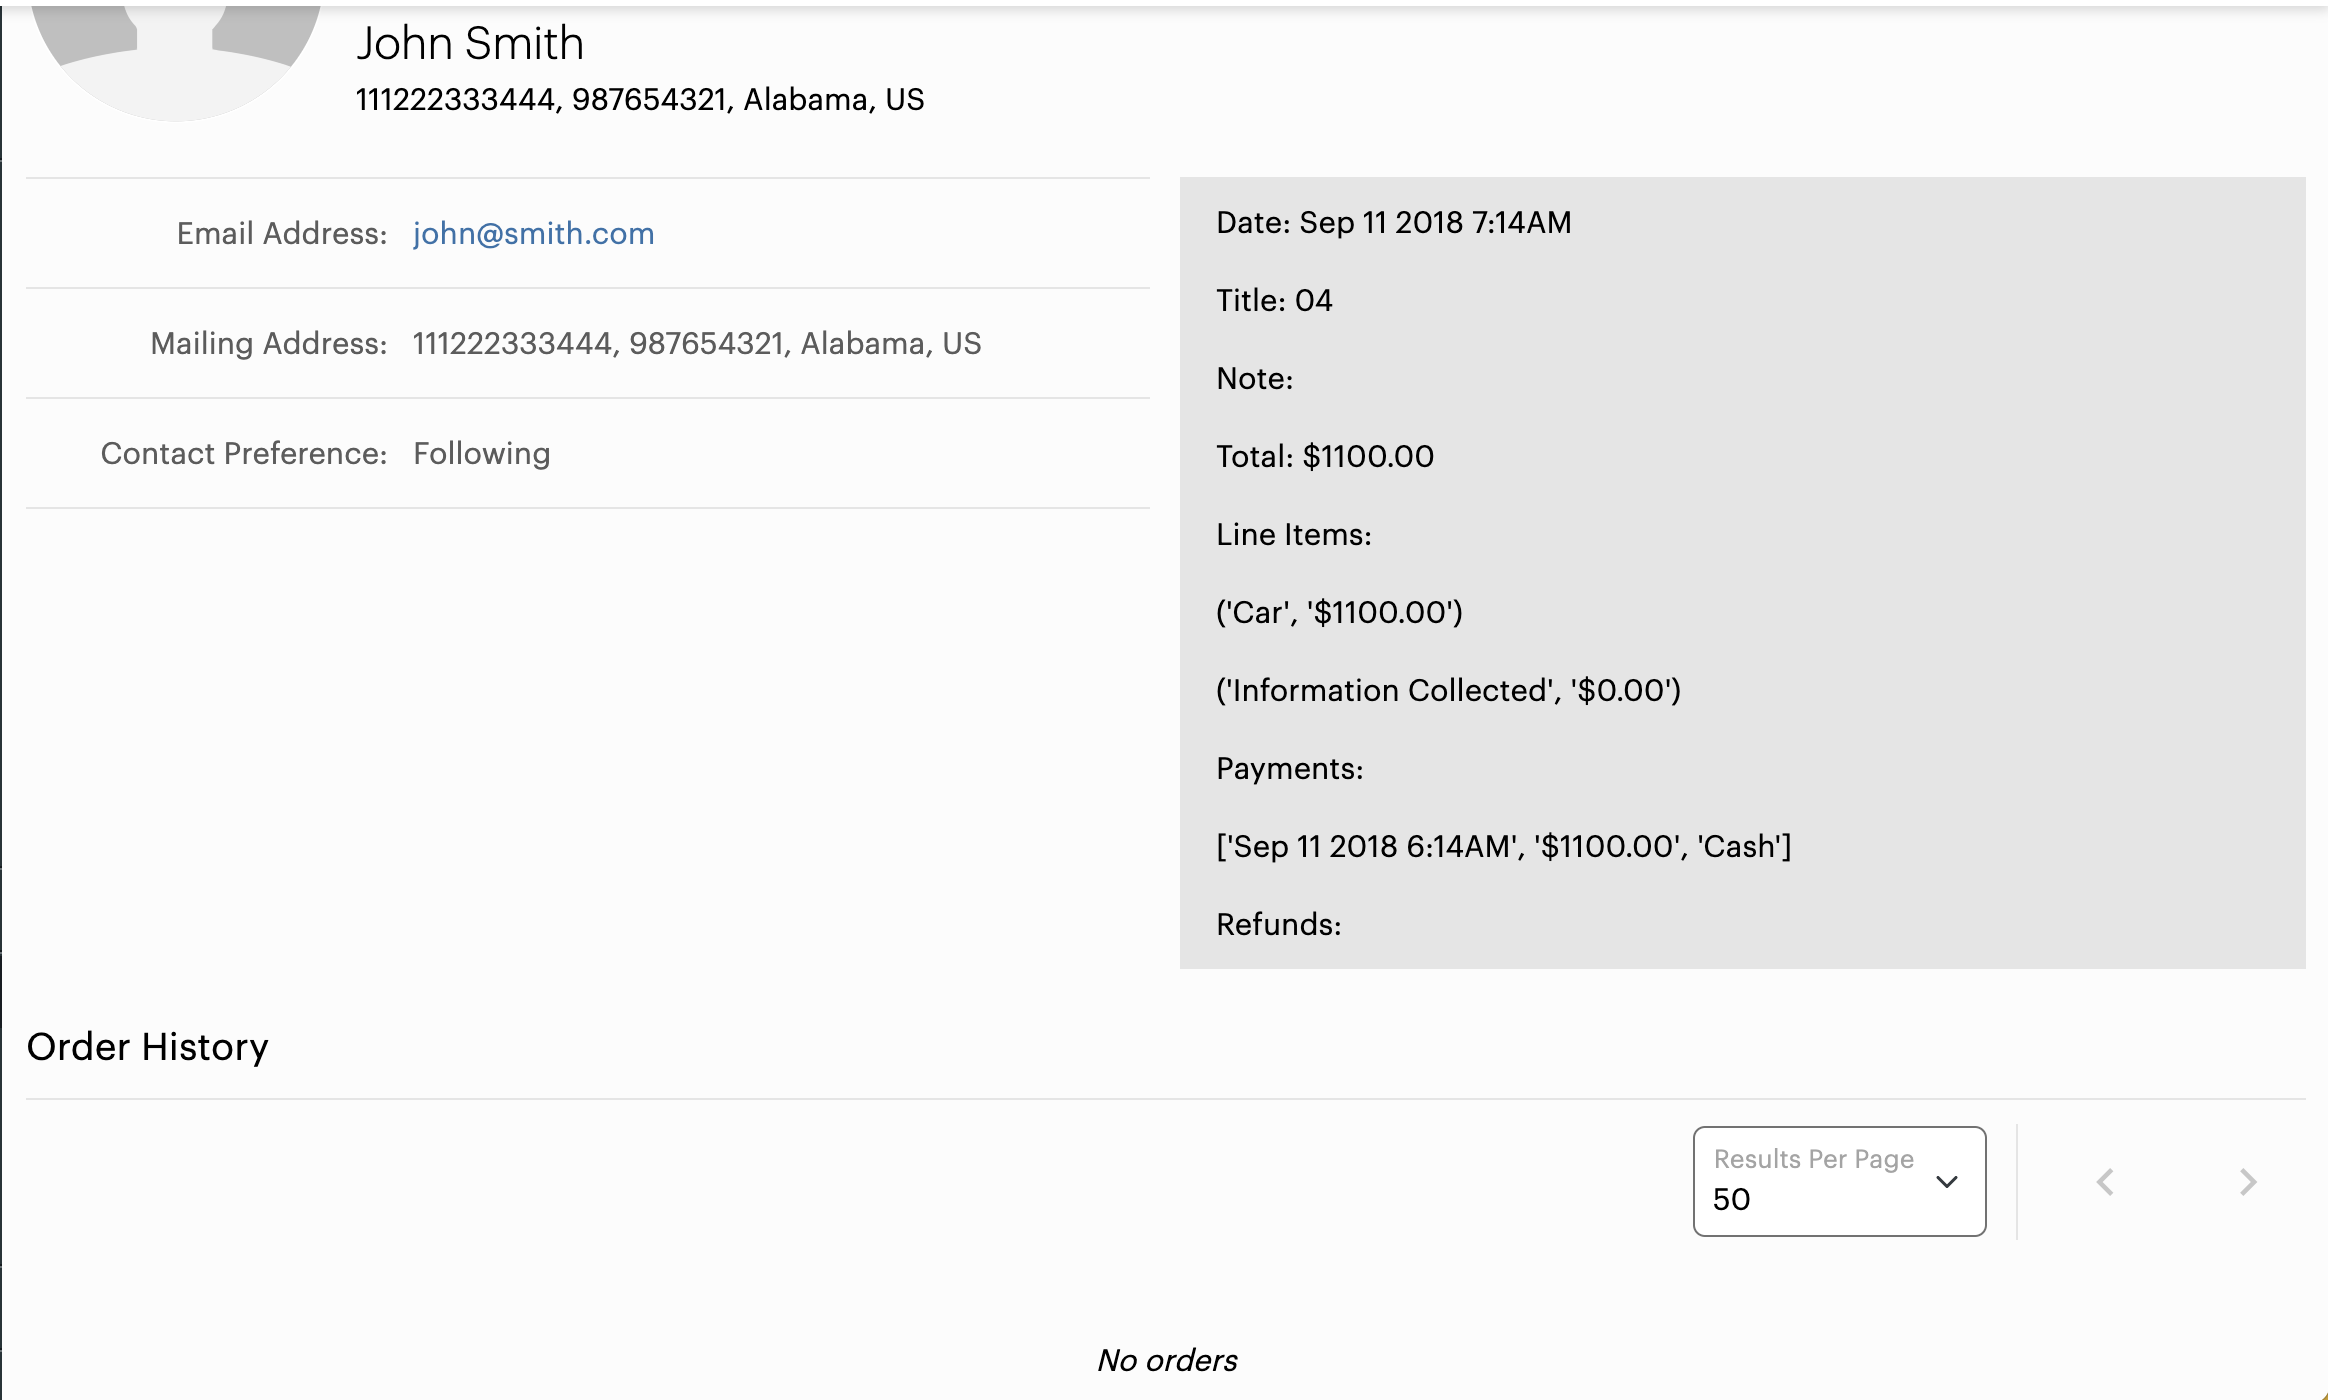2328x1400 pixels.
Task: Click the 'Note:' line in order details
Action: (x=1255, y=378)
